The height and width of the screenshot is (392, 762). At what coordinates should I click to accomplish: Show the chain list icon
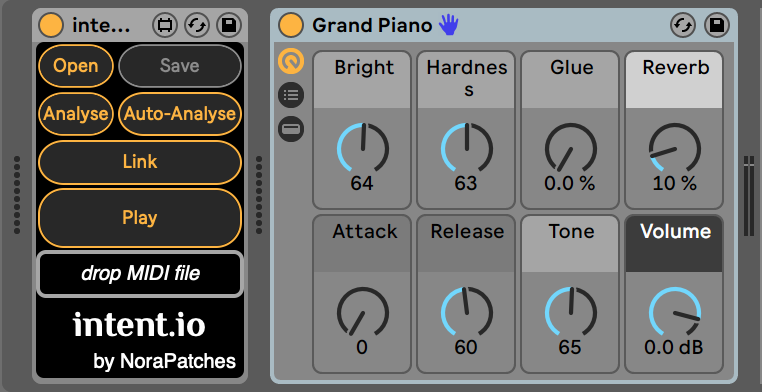(291, 95)
